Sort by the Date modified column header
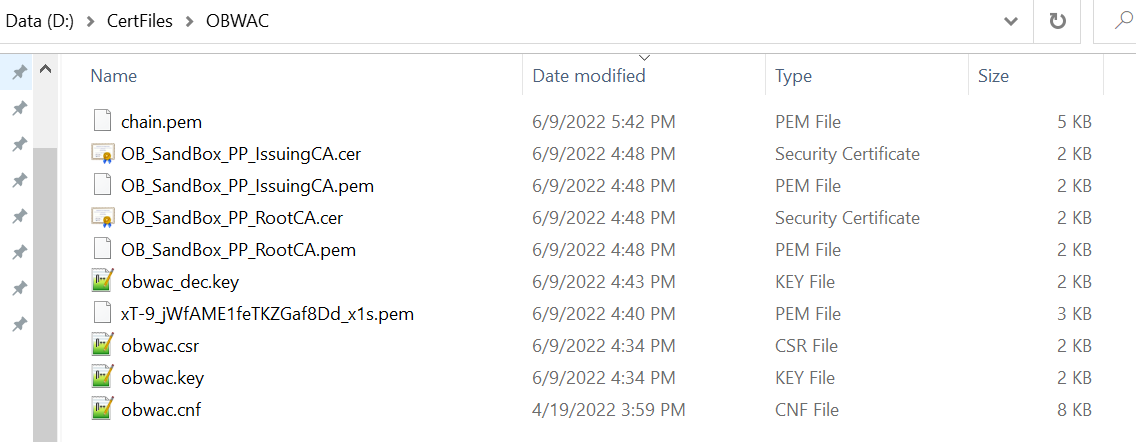 click(588, 76)
